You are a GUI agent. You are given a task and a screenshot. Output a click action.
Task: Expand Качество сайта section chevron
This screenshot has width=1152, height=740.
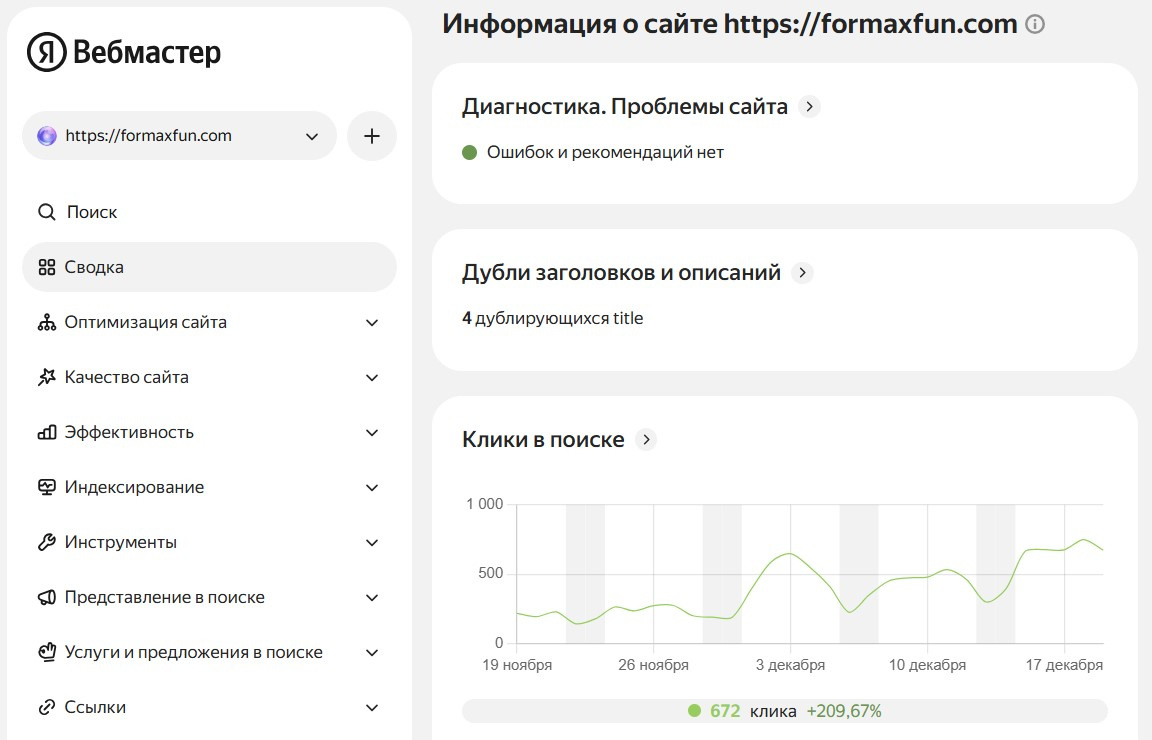point(372,378)
